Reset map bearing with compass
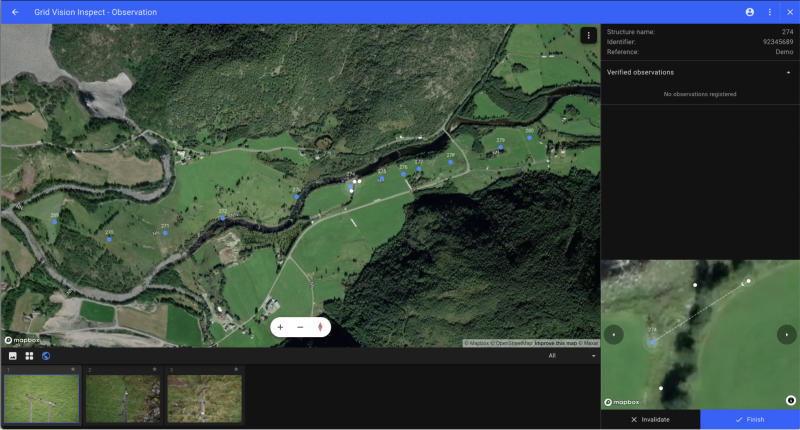Screen dimensions: 800x430 320,327
